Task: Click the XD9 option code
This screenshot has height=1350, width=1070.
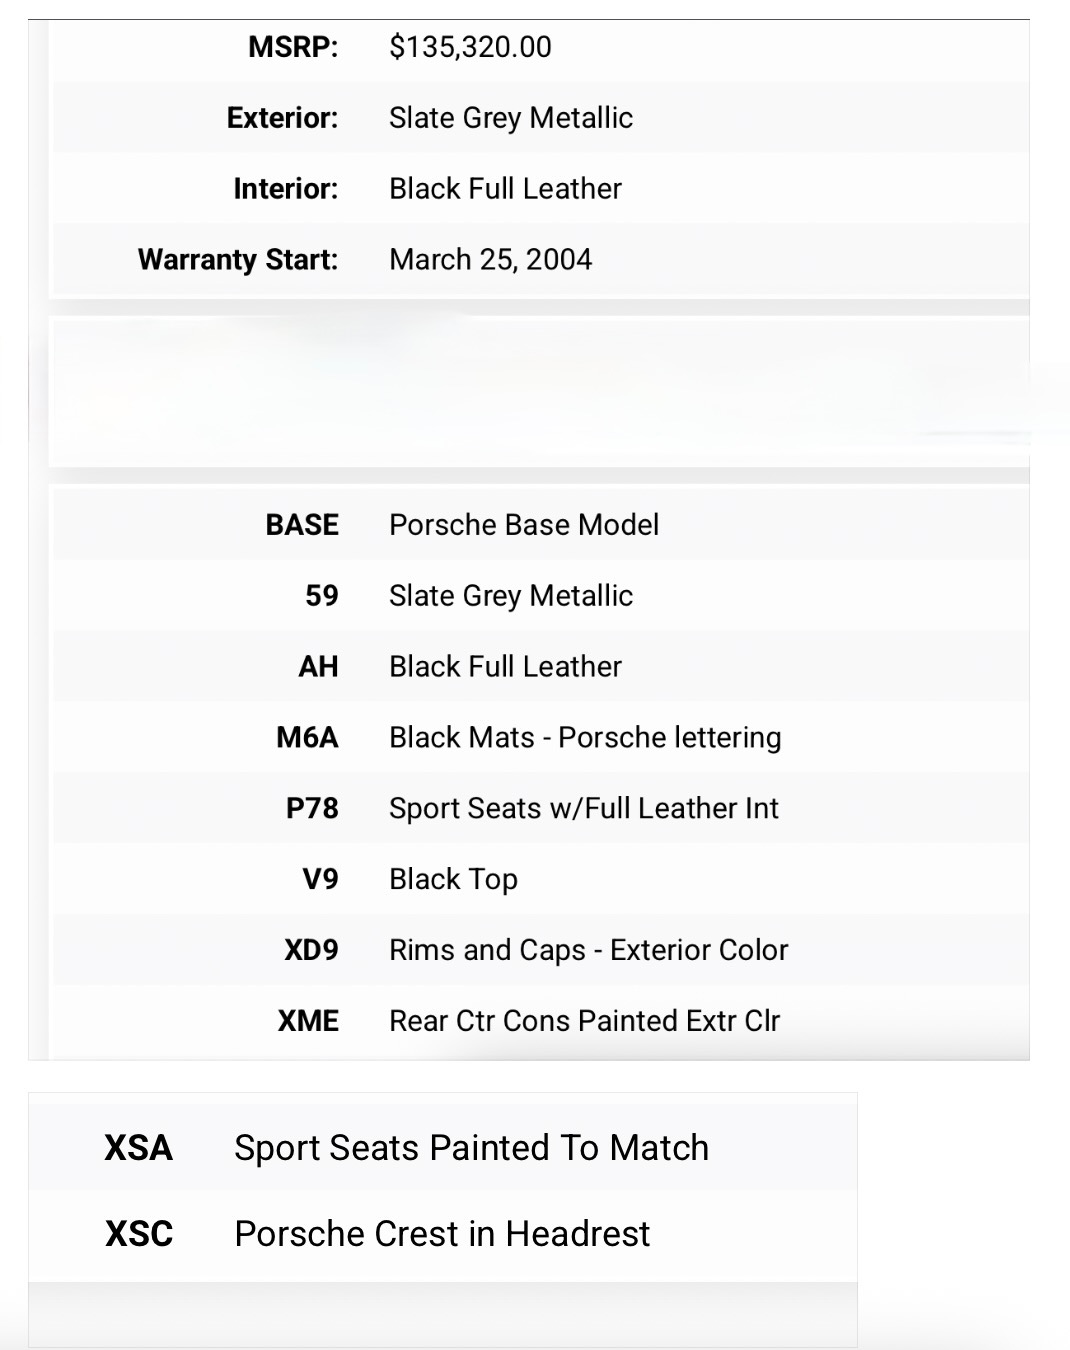Action: pos(311,951)
